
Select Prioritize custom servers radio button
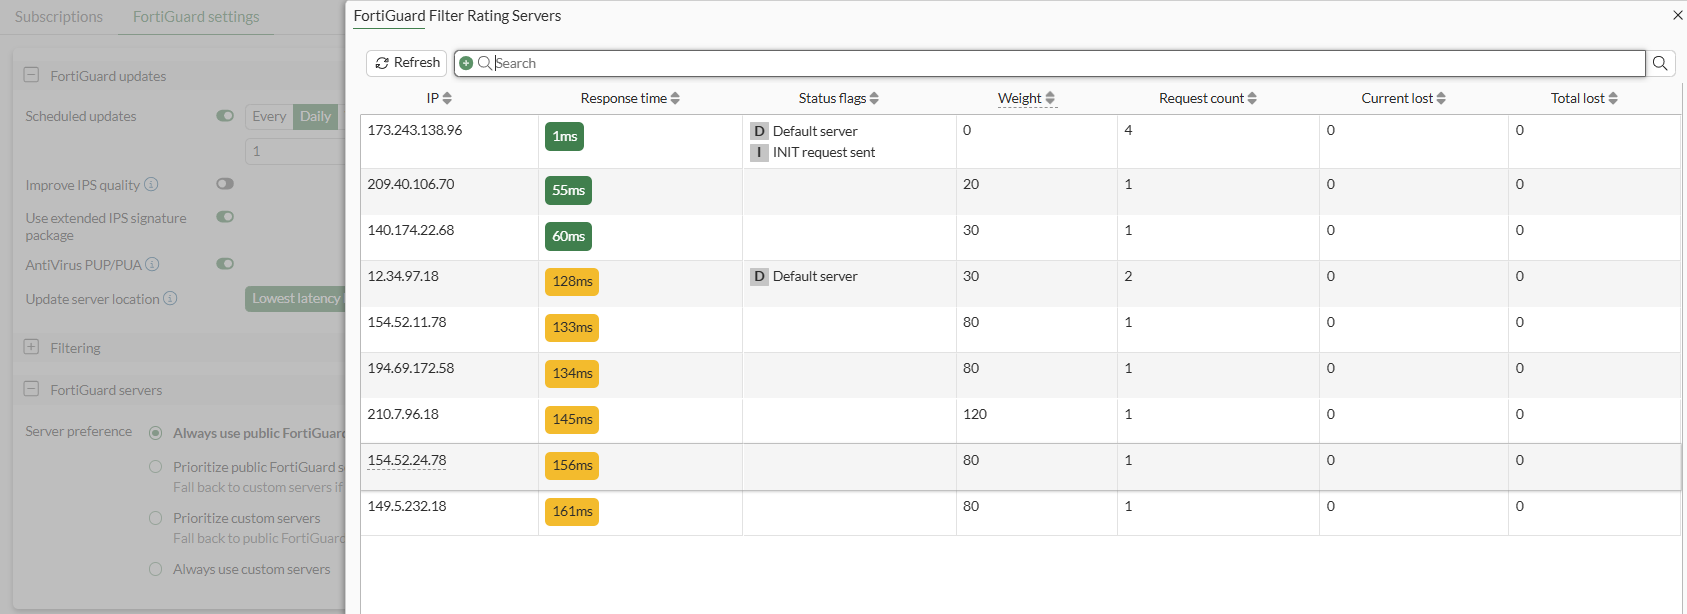point(155,518)
